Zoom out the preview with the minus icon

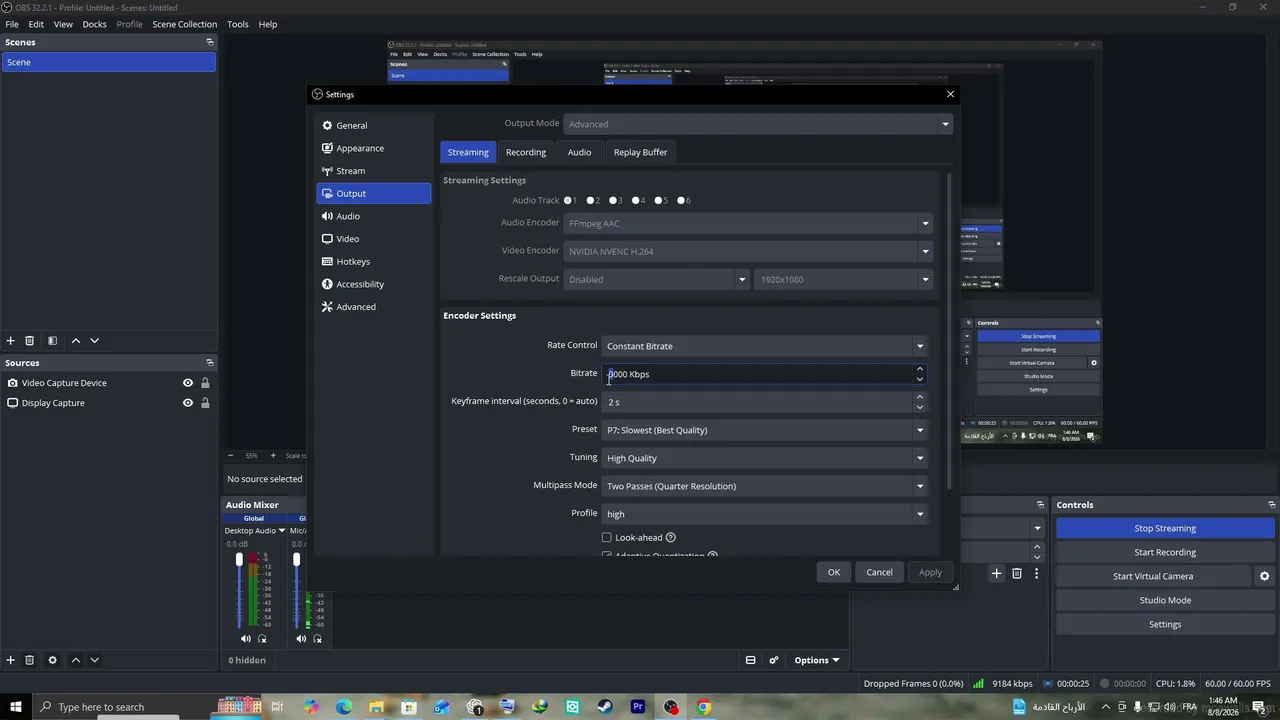[x=230, y=456]
